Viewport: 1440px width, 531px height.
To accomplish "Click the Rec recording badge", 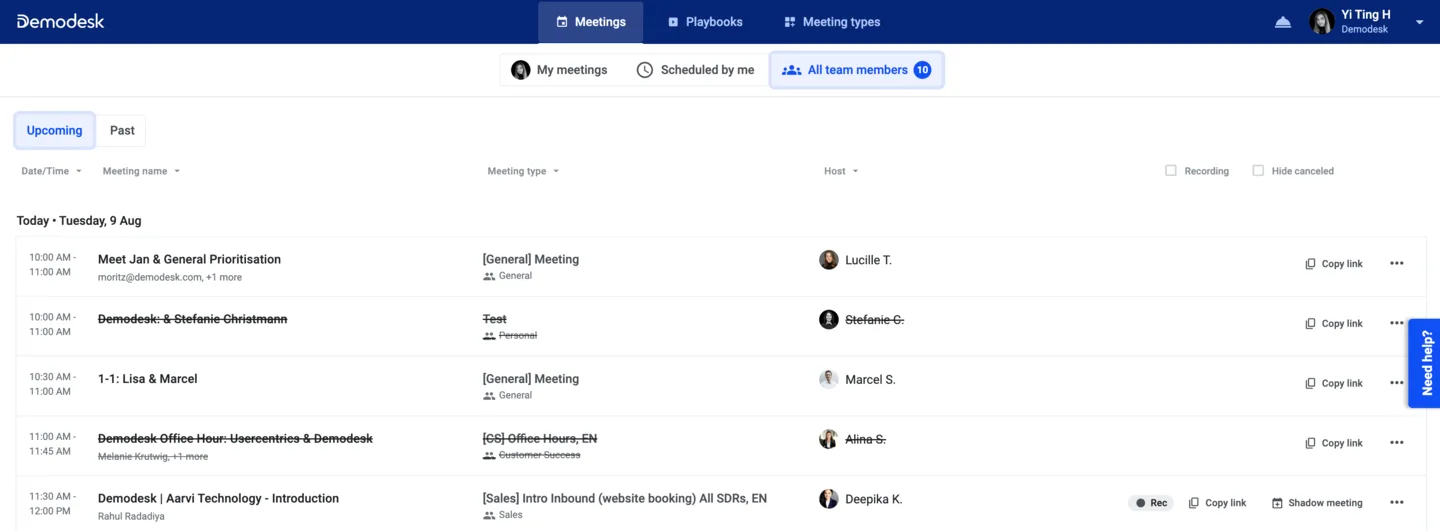I will coord(1151,504).
